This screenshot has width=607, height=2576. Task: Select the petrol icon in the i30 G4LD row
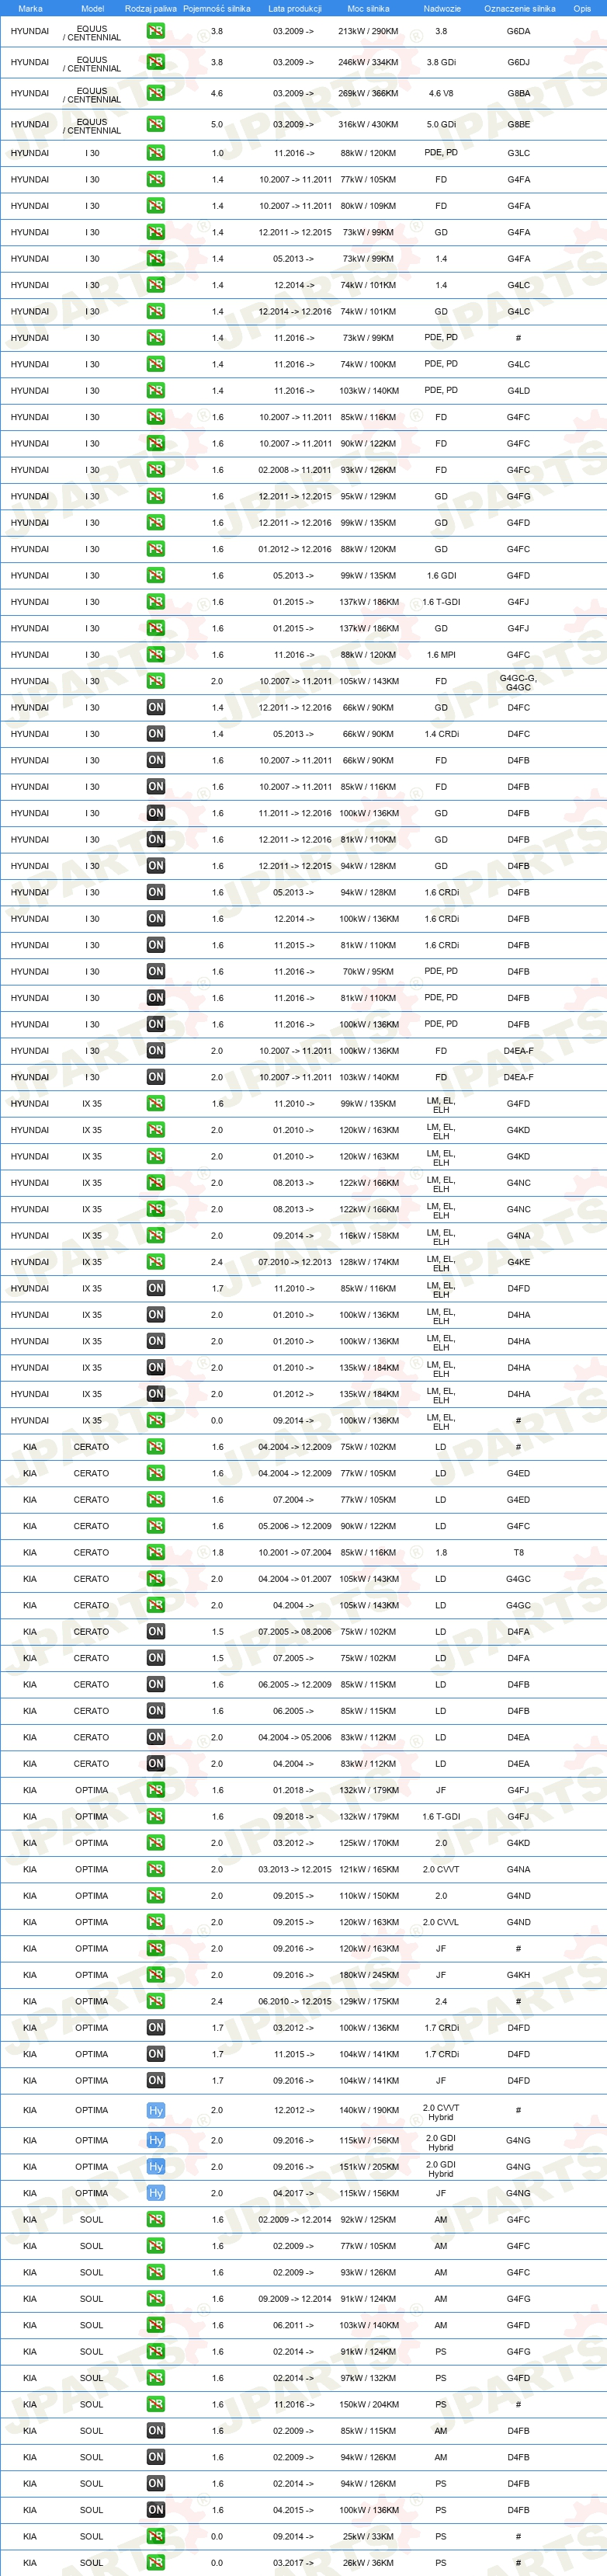click(156, 391)
